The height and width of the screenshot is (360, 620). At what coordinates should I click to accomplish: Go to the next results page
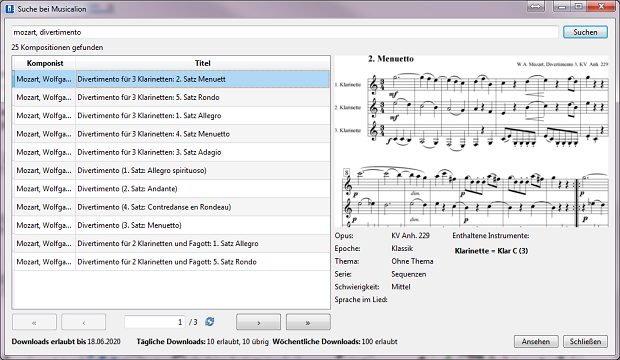(258, 322)
